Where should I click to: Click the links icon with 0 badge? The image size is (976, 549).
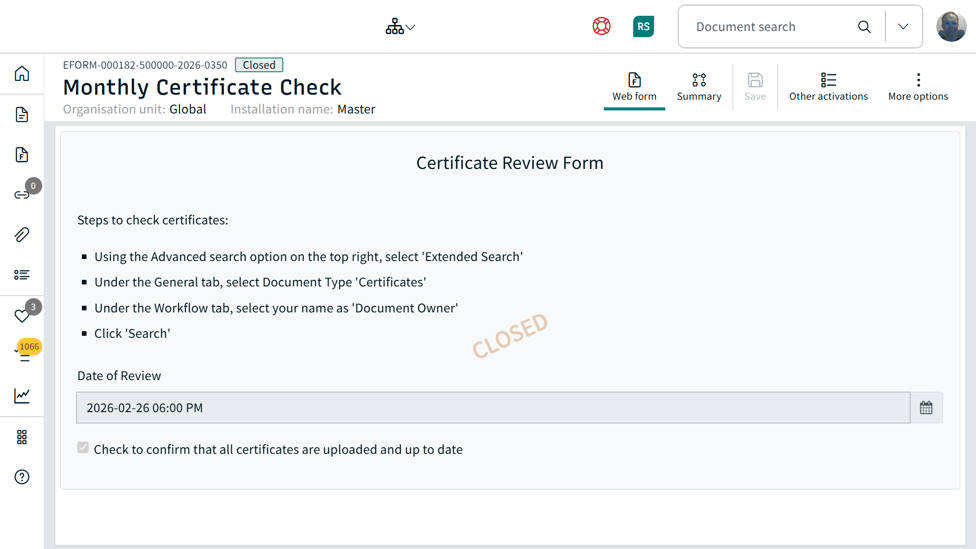point(22,195)
